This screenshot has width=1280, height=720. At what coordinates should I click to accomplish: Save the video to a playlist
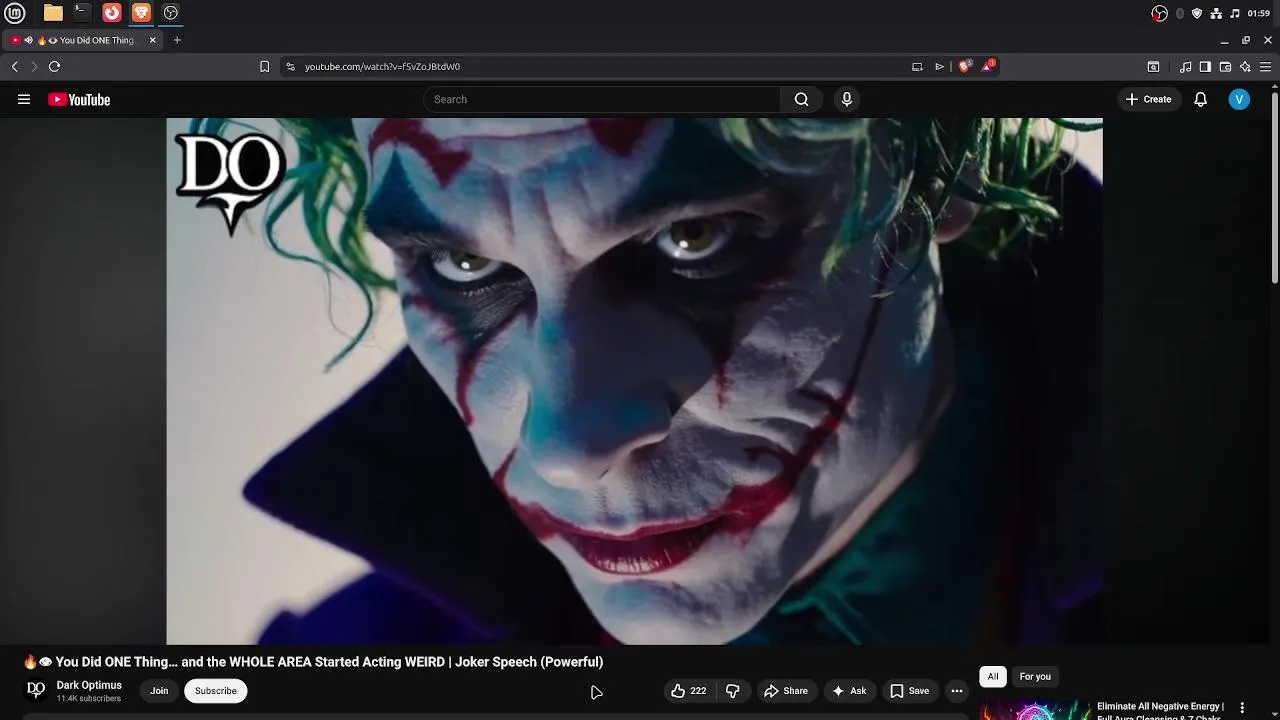pos(910,691)
